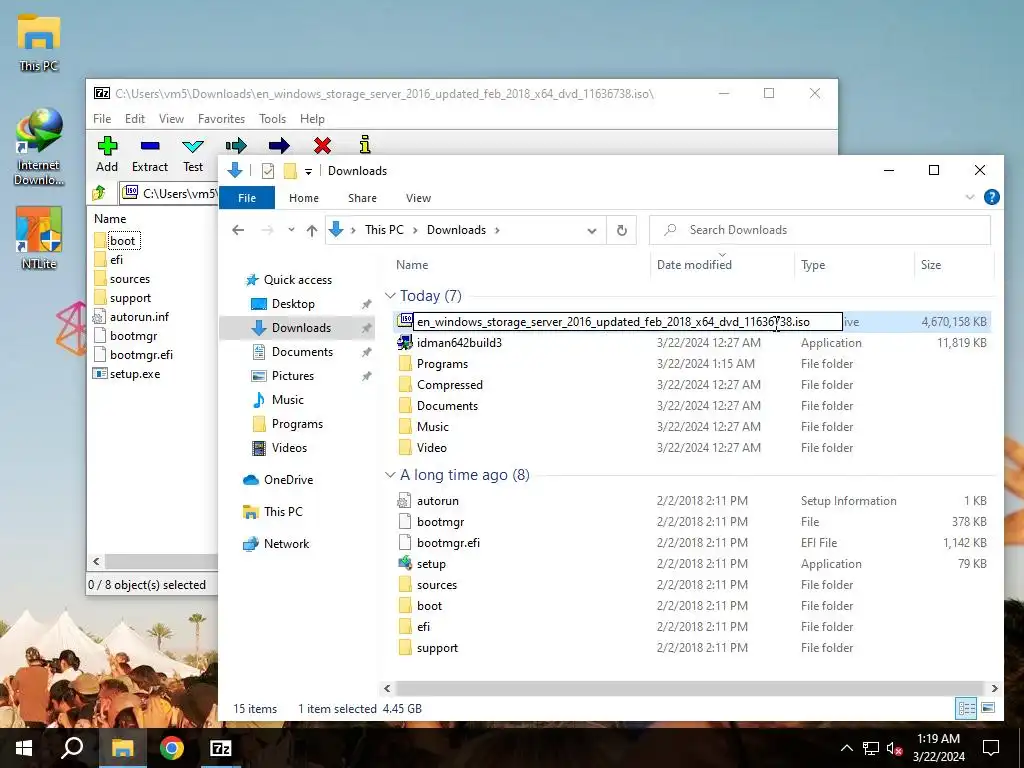Select Network in navigation pane
This screenshot has height=768, width=1024.
coord(286,543)
